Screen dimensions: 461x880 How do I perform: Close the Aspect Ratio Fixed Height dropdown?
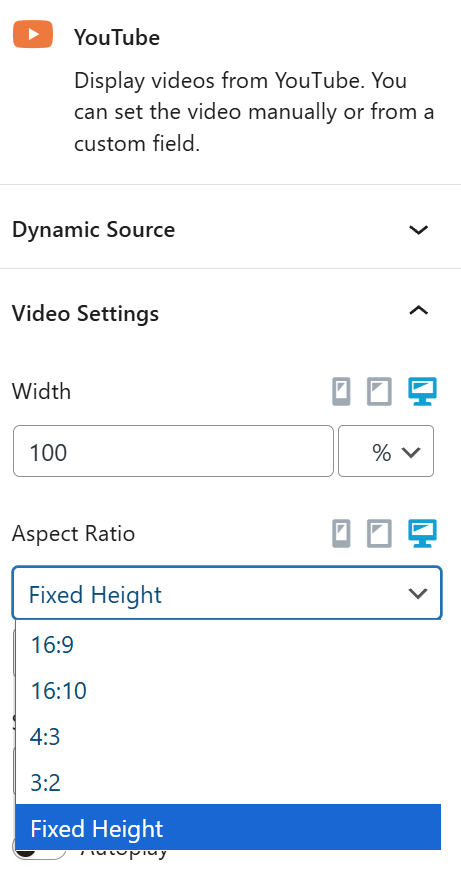coord(227,594)
